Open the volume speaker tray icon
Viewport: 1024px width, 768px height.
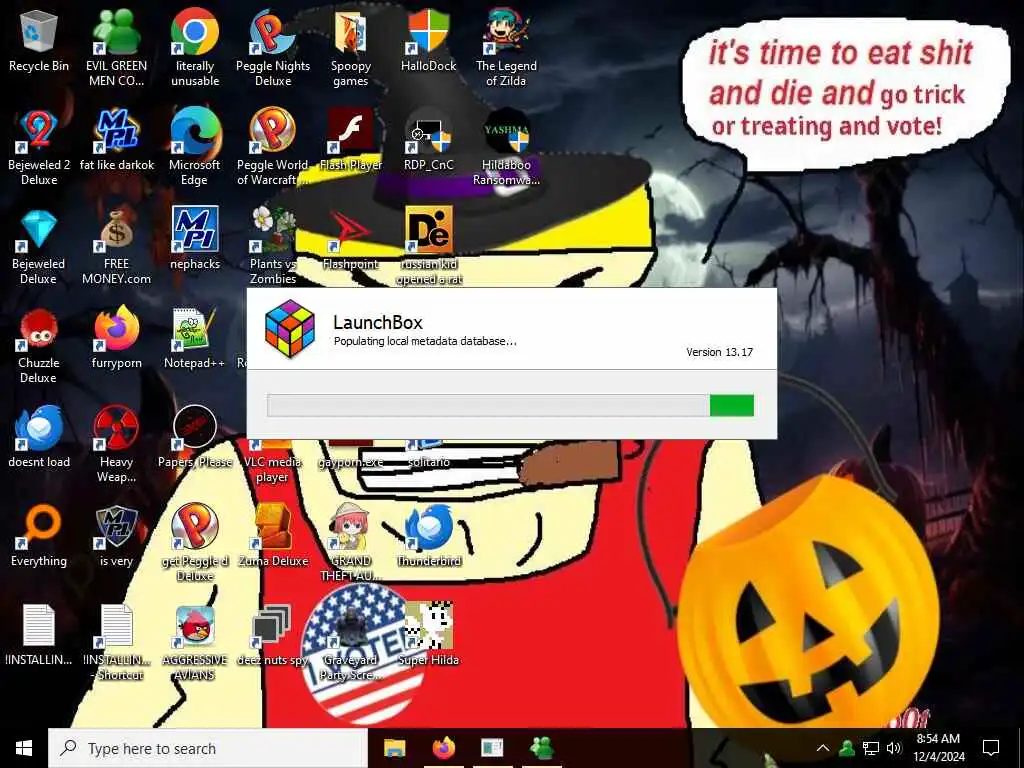pyautogui.click(x=894, y=748)
